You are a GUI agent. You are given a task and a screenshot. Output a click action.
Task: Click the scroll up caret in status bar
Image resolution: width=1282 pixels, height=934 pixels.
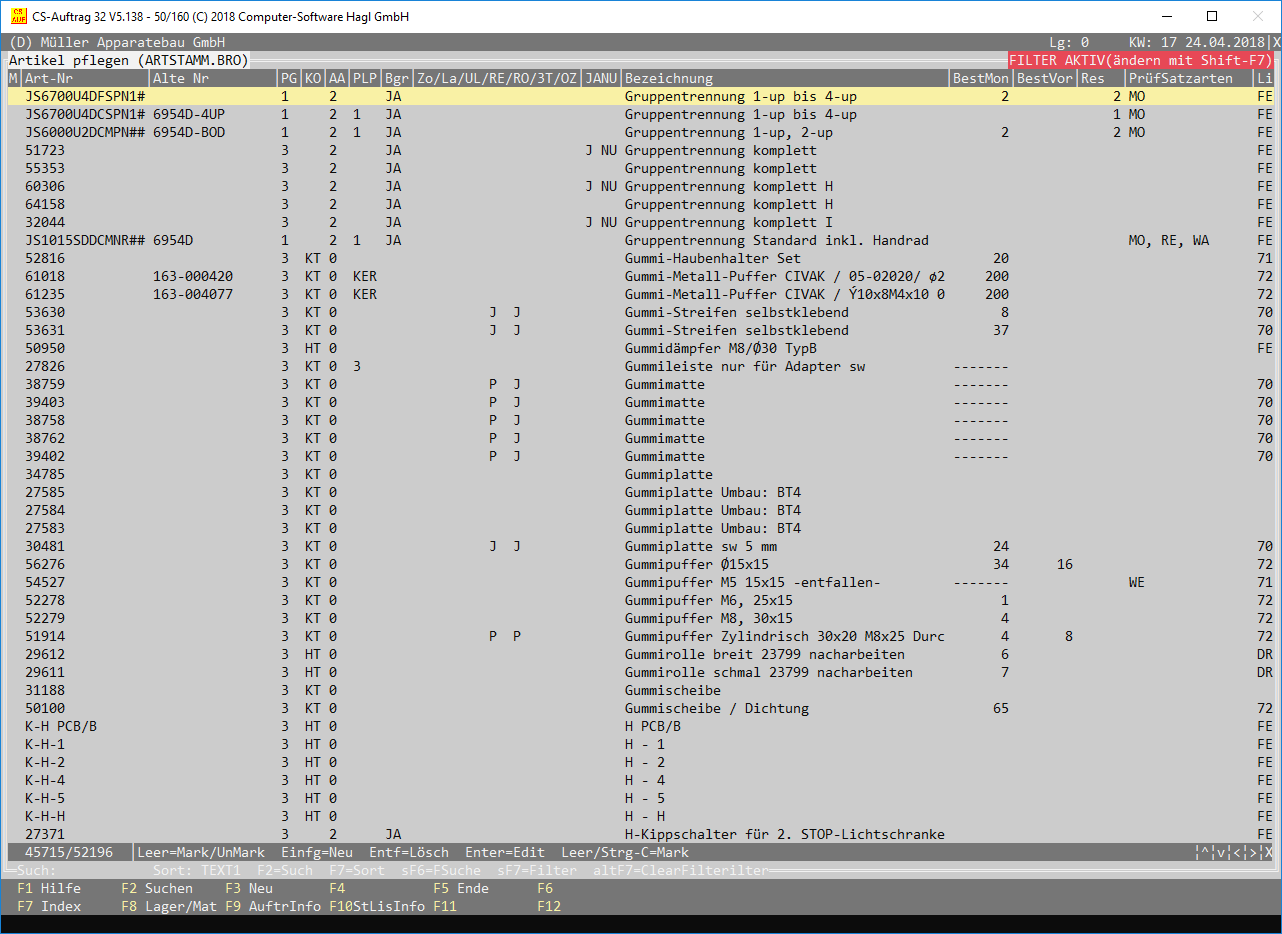click(x=1206, y=853)
